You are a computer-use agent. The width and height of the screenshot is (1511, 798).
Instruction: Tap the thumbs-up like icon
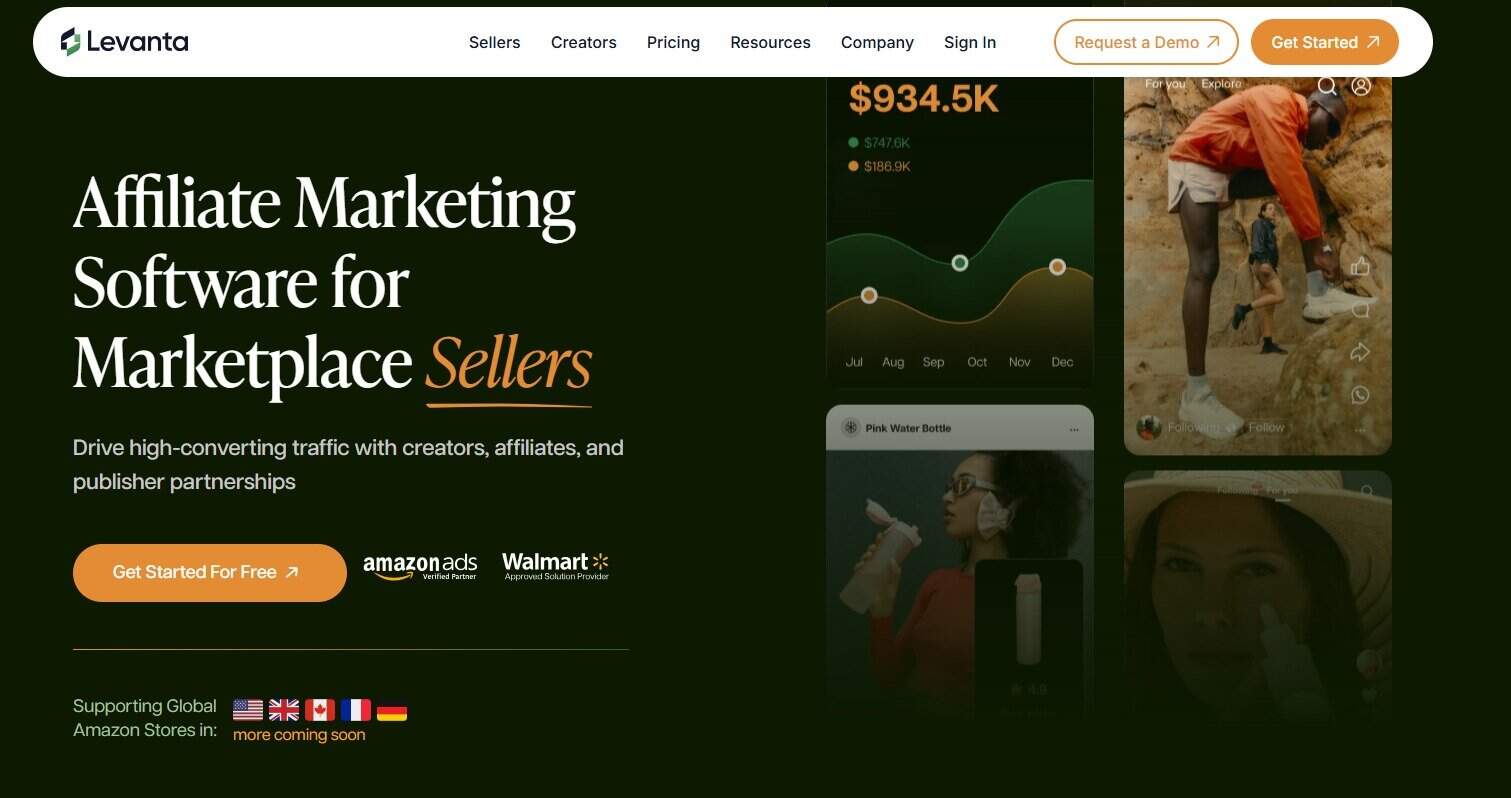1360,266
